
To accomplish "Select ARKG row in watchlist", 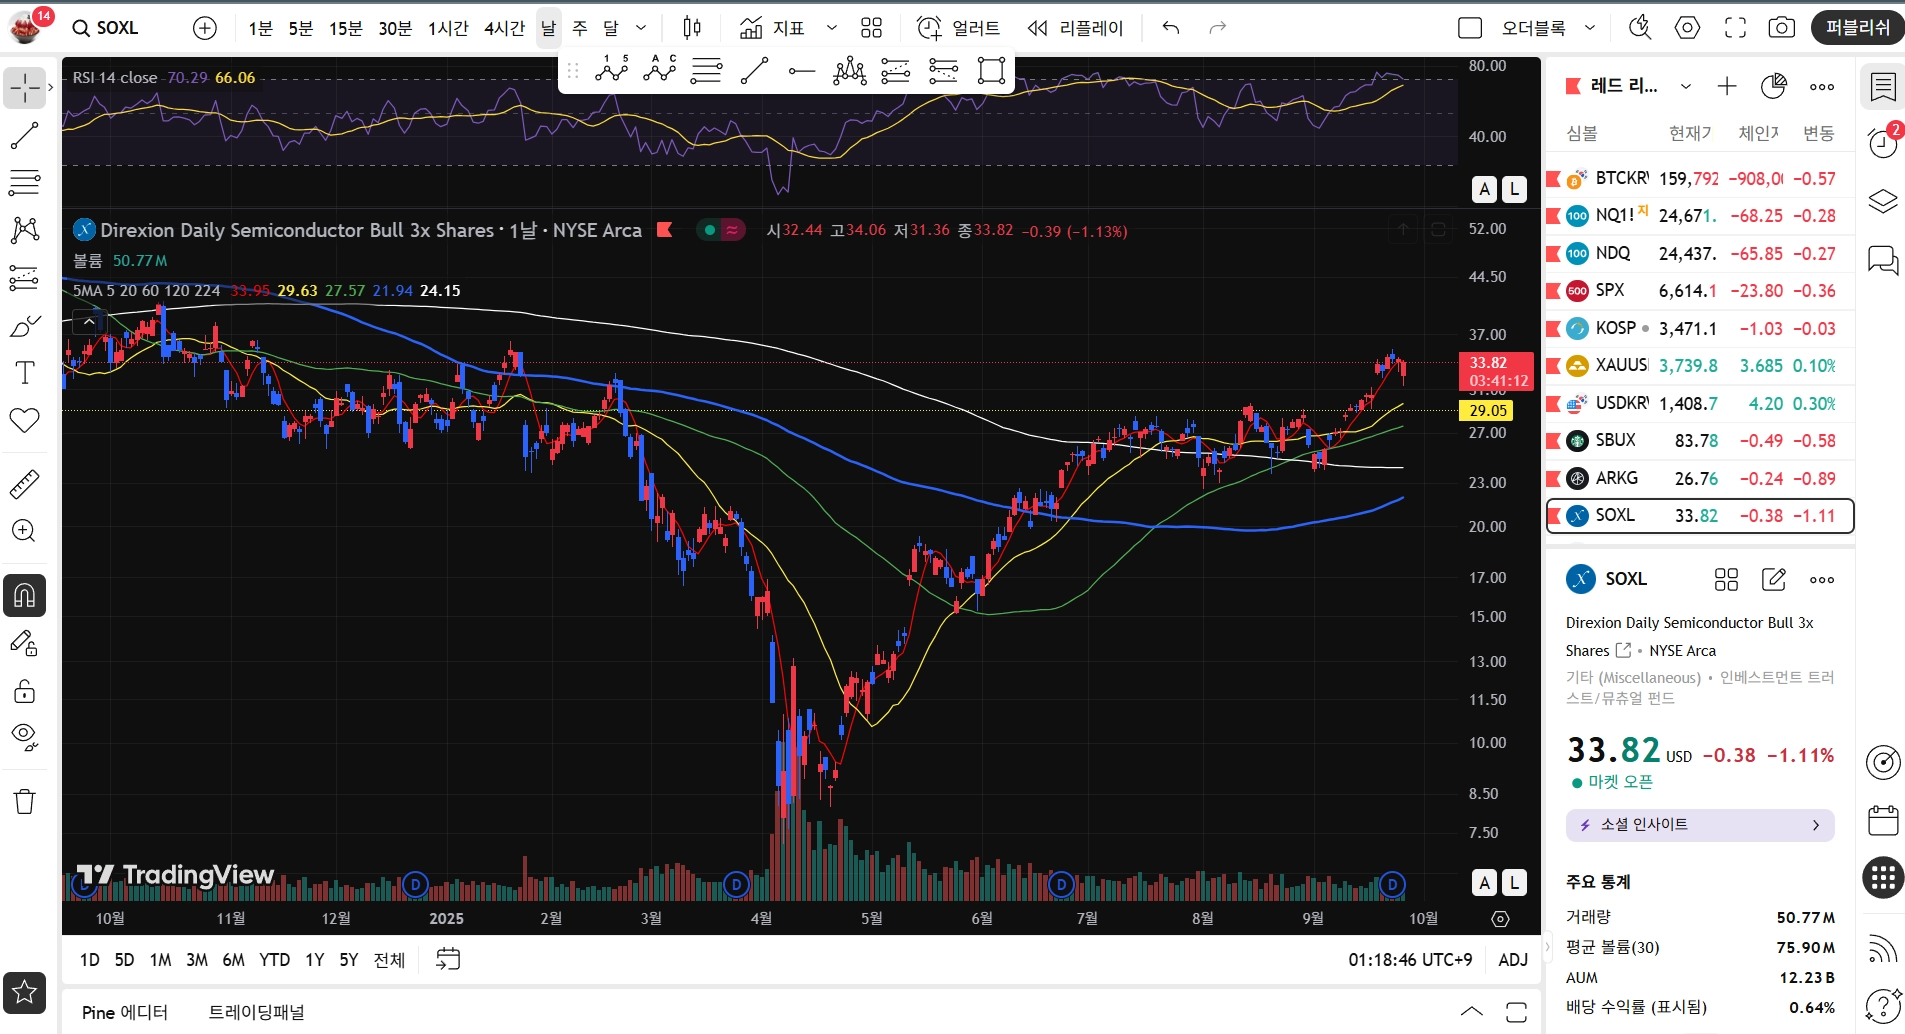I will coord(1700,478).
